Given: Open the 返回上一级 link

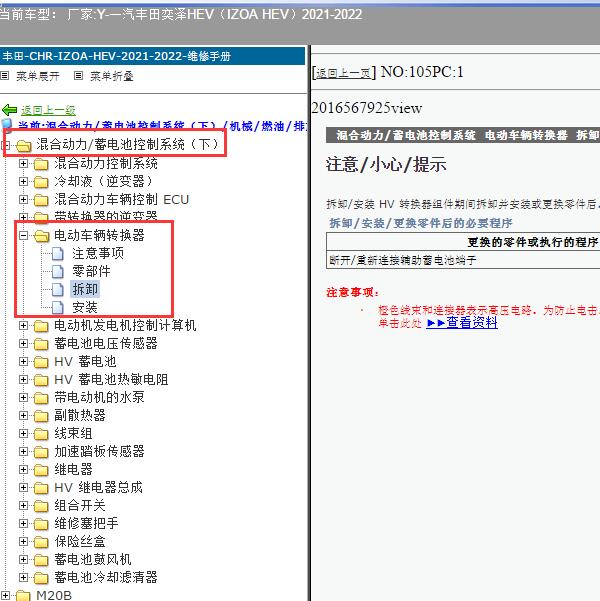Looking at the screenshot, I should pyautogui.click(x=48, y=110).
